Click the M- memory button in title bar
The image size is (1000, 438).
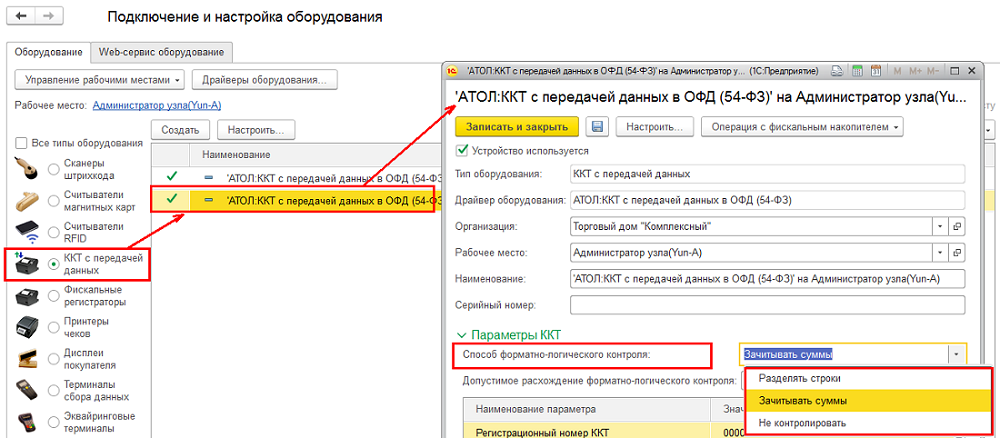[934, 71]
